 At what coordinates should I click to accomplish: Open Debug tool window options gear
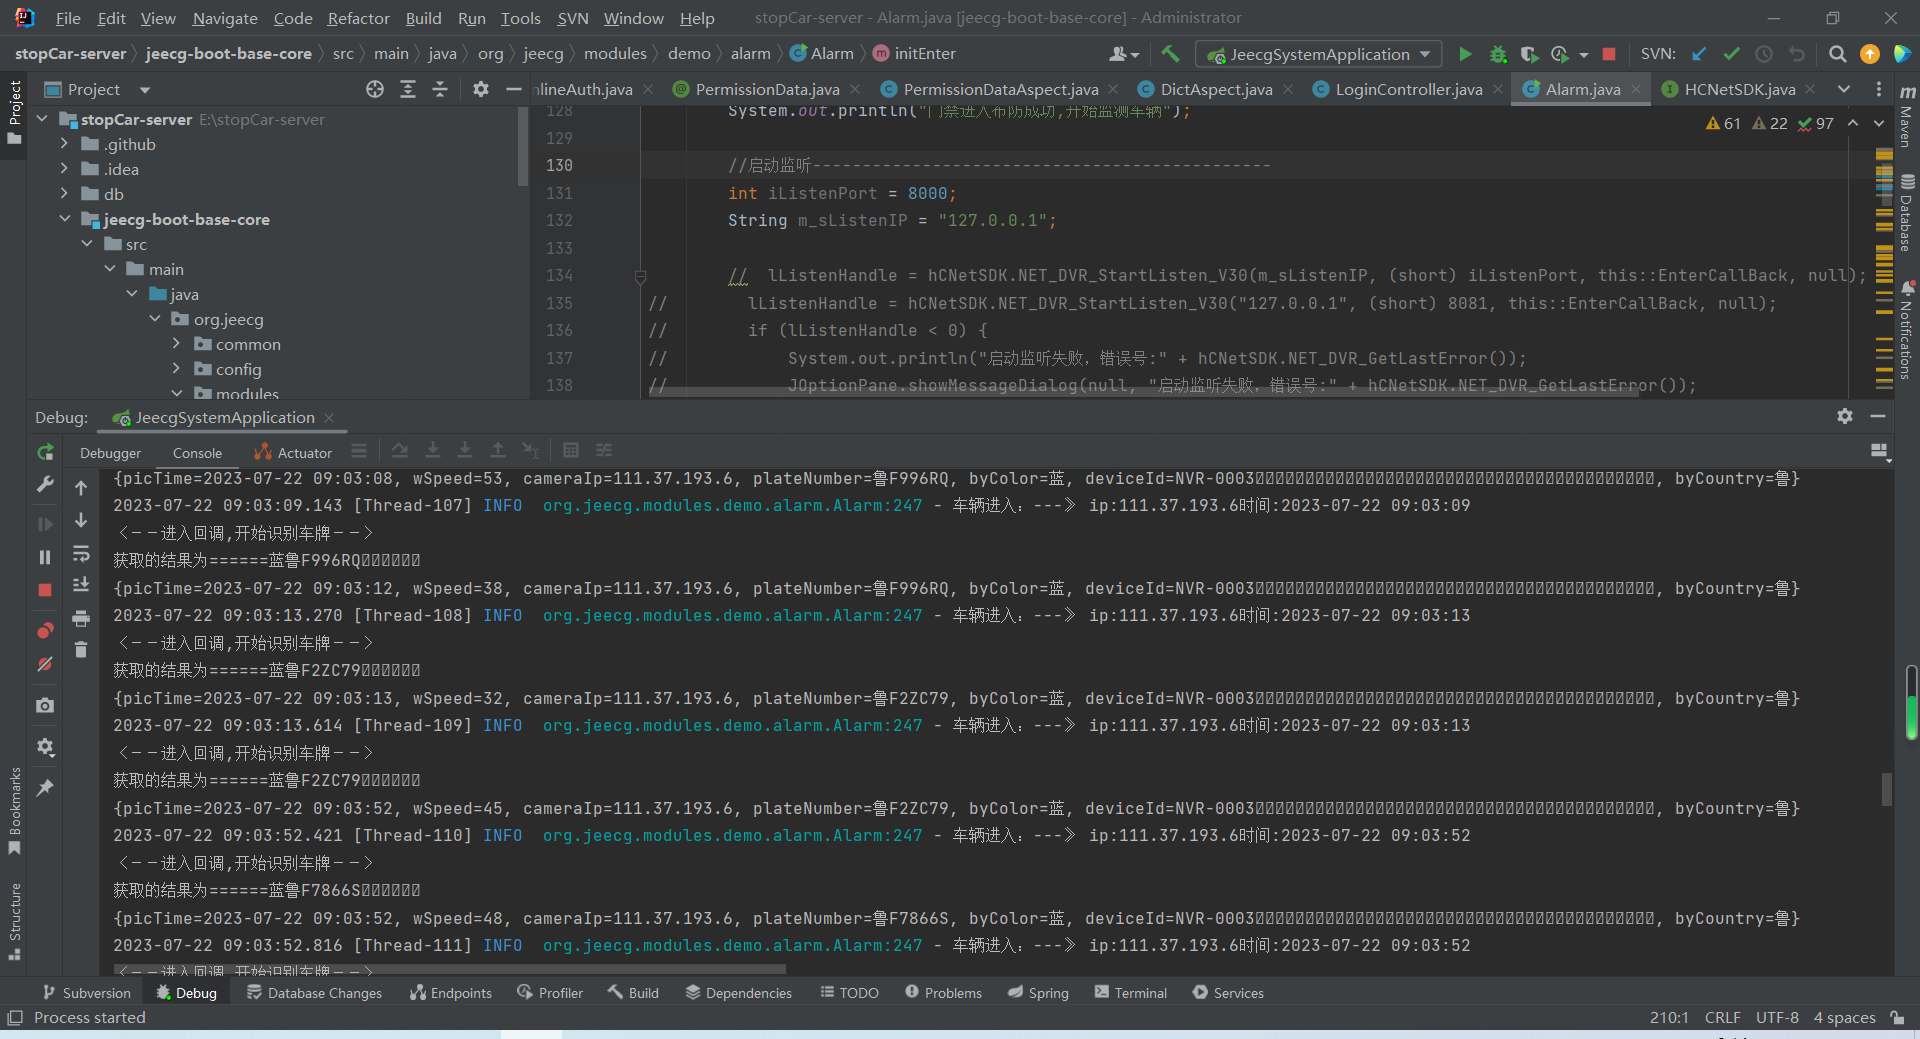tap(1845, 416)
